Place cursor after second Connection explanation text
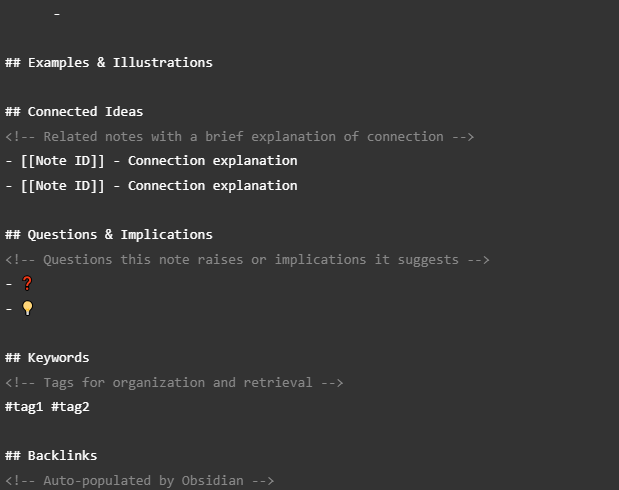This screenshot has height=490, width=619. (x=298, y=186)
